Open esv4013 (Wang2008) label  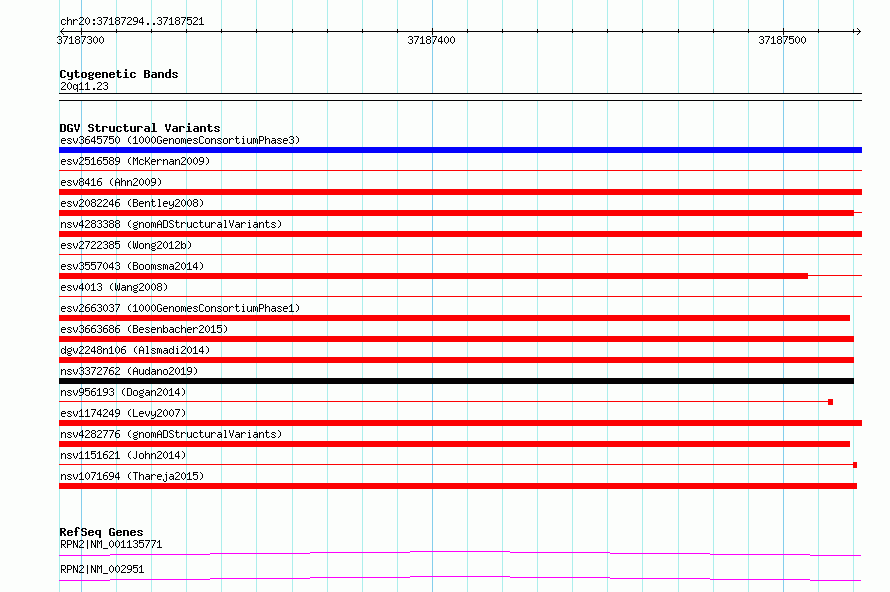pyautogui.click(x=114, y=287)
